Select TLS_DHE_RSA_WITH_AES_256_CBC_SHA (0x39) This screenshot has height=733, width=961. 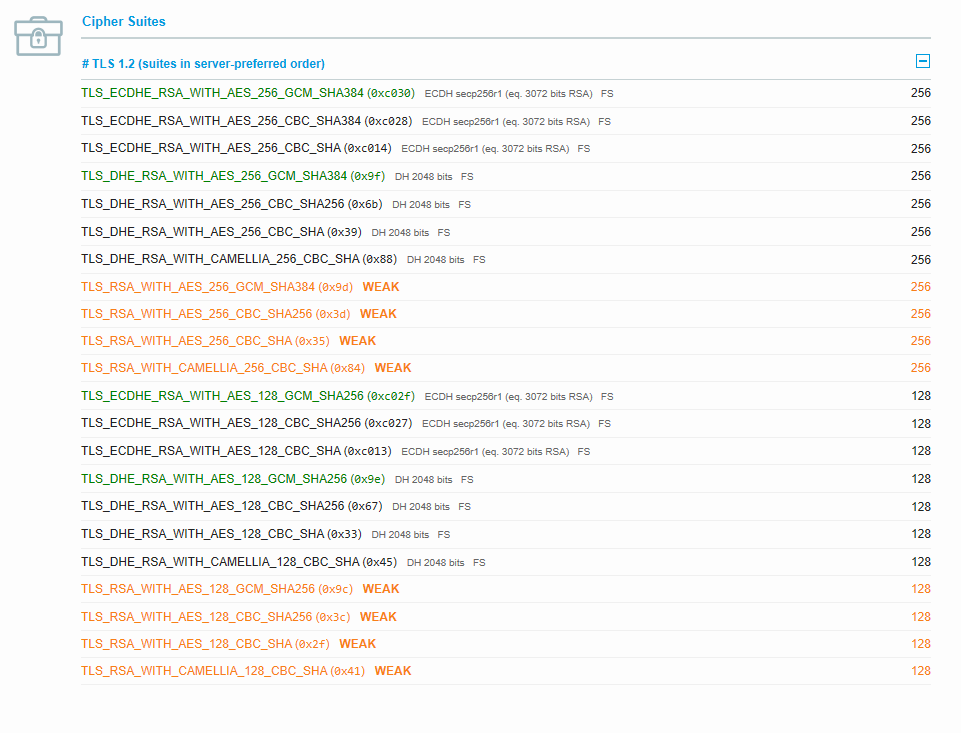pos(221,232)
